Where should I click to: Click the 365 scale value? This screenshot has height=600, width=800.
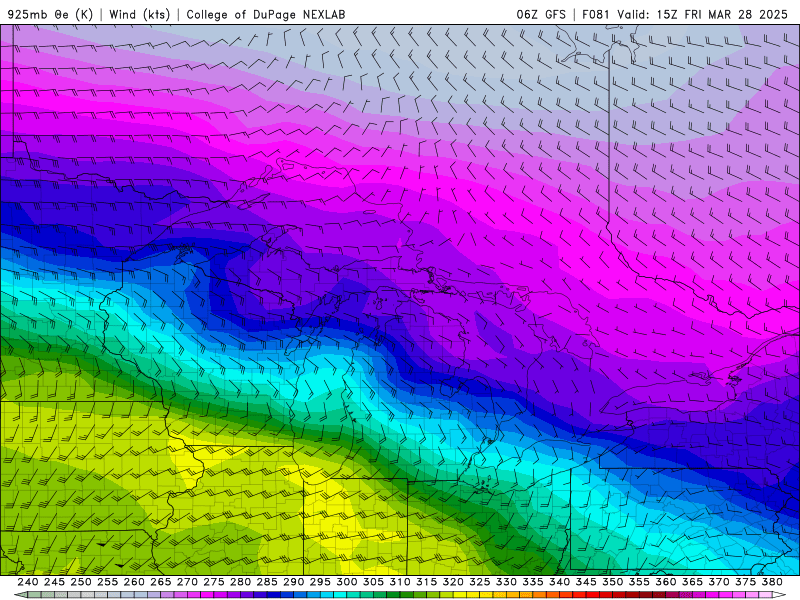coord(692,582)
